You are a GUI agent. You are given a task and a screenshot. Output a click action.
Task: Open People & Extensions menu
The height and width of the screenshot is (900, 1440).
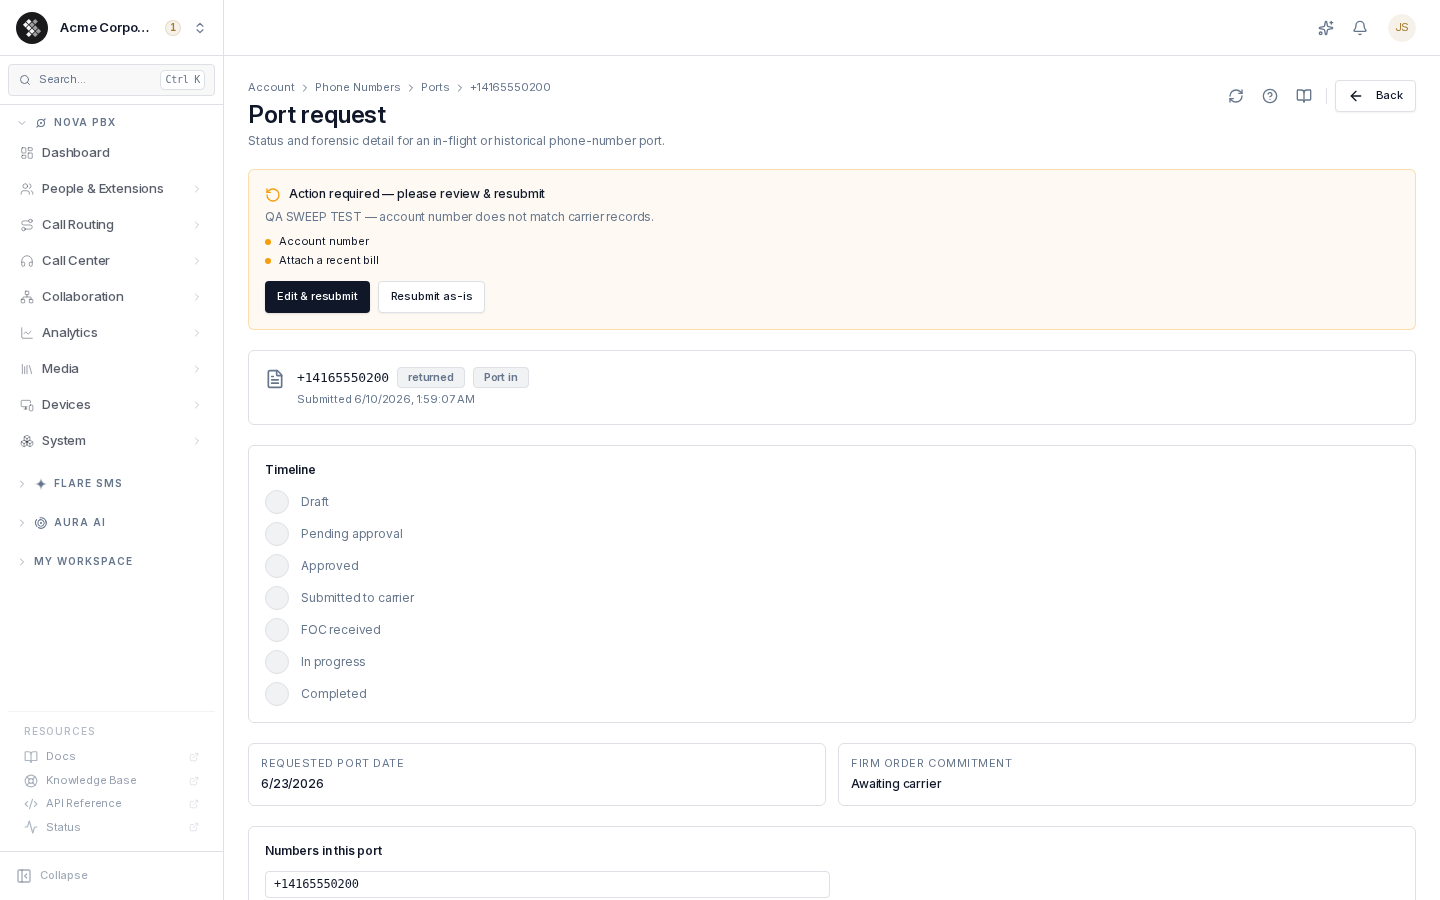[111, 189]
